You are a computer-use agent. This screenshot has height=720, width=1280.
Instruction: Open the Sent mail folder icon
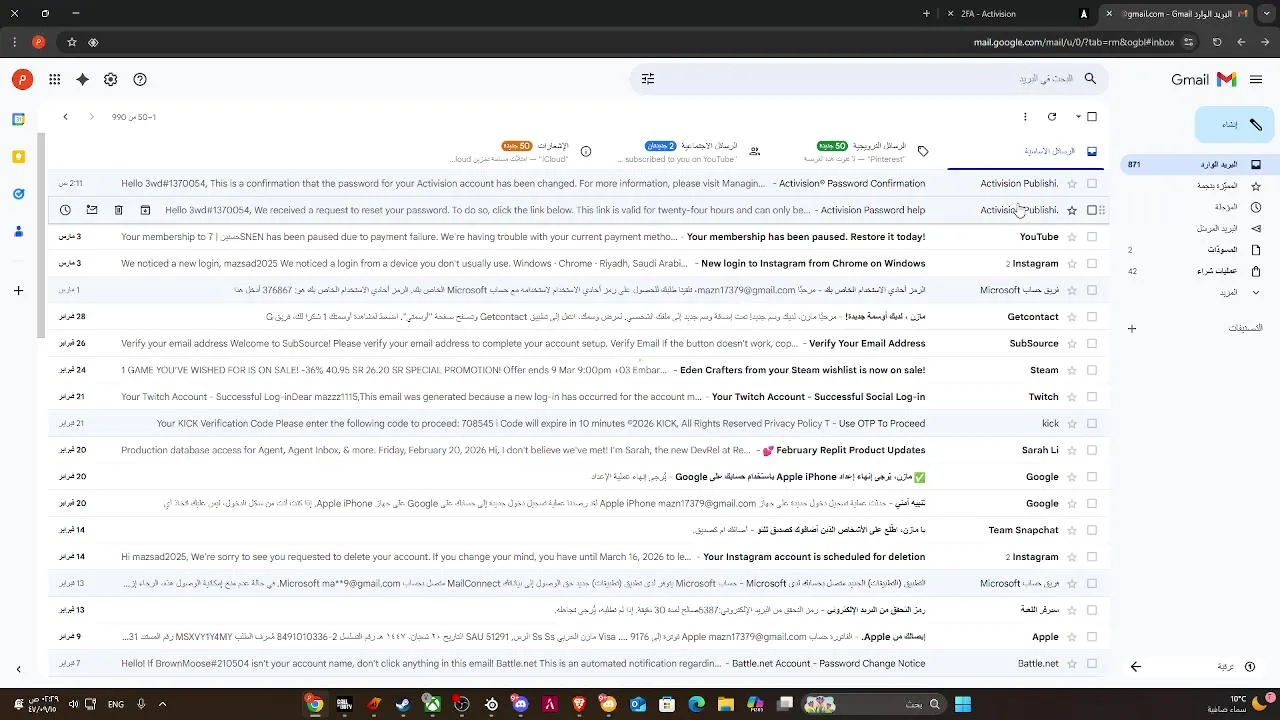click(x=1256, y=229)
